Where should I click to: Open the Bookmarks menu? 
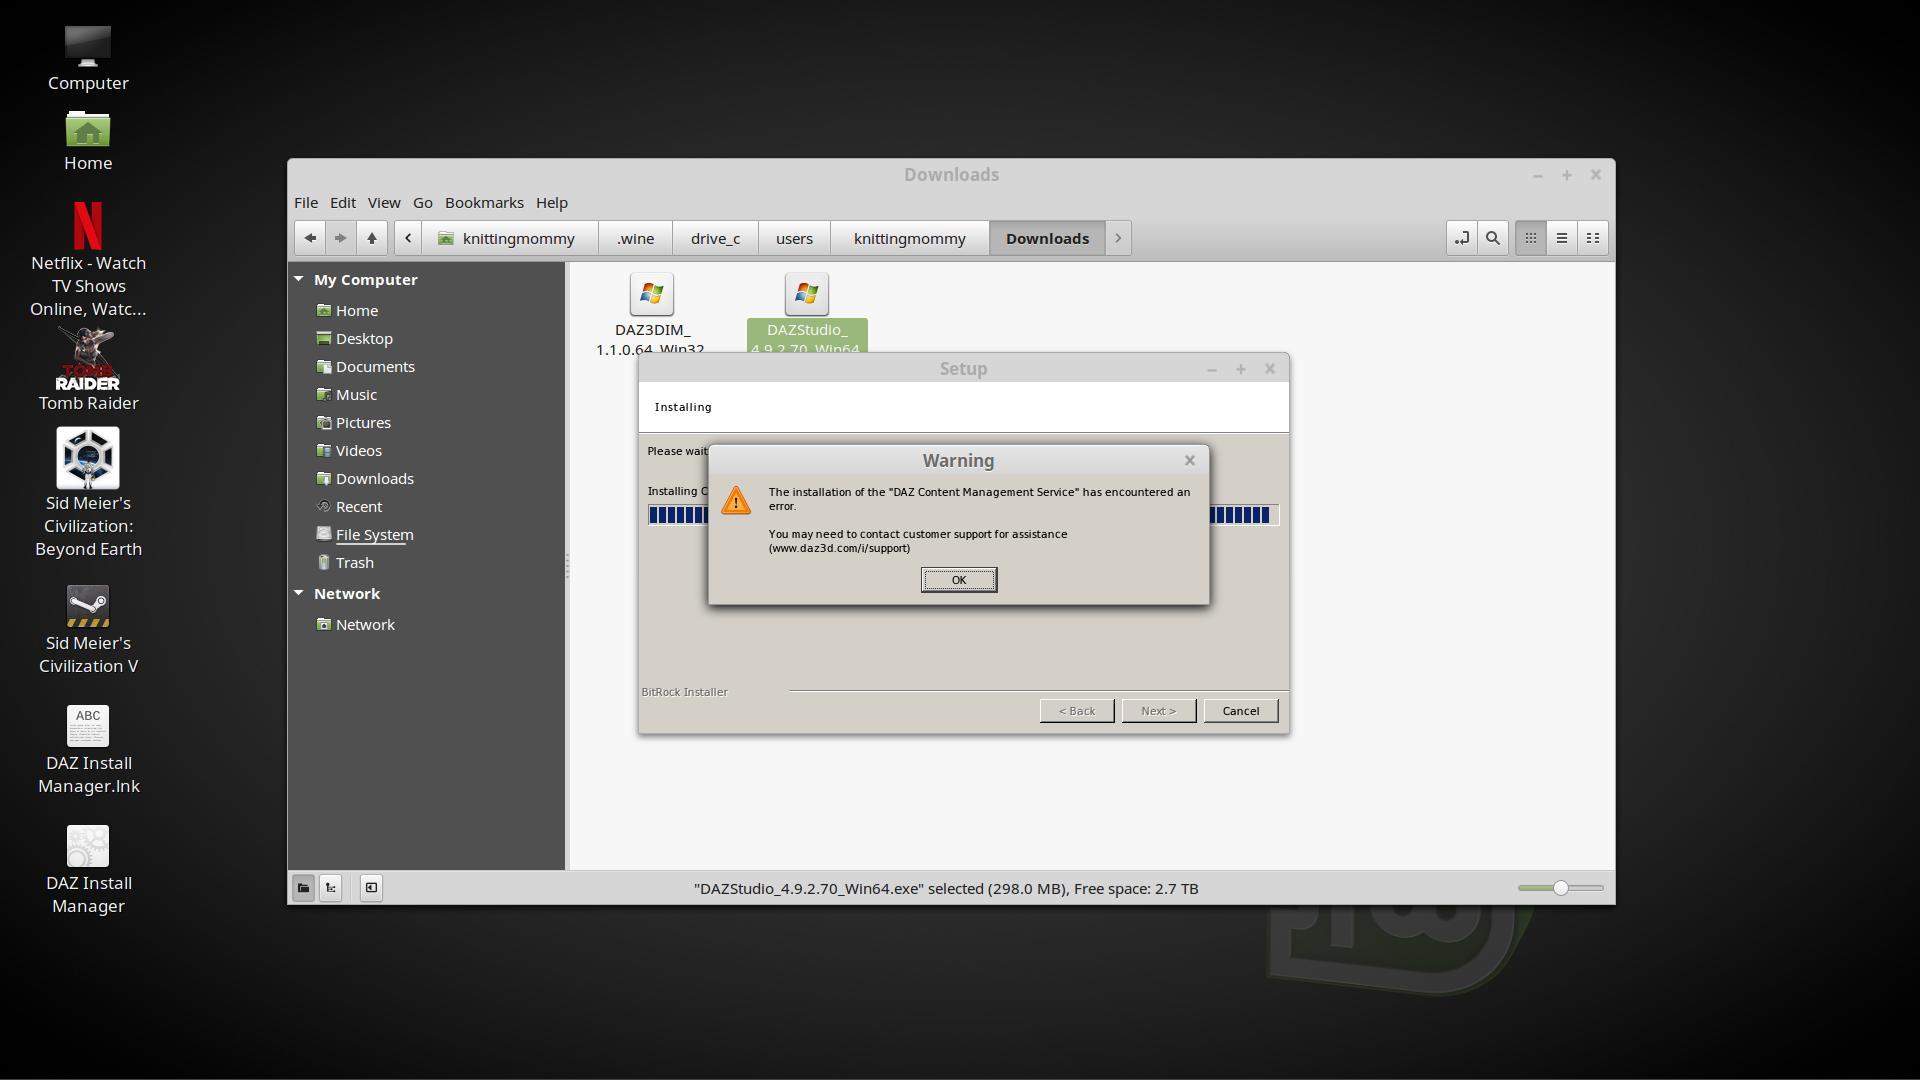484,203
